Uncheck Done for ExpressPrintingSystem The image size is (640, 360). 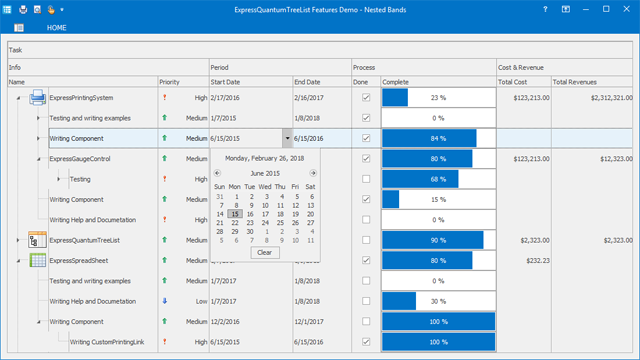click(x=366, y=98)
